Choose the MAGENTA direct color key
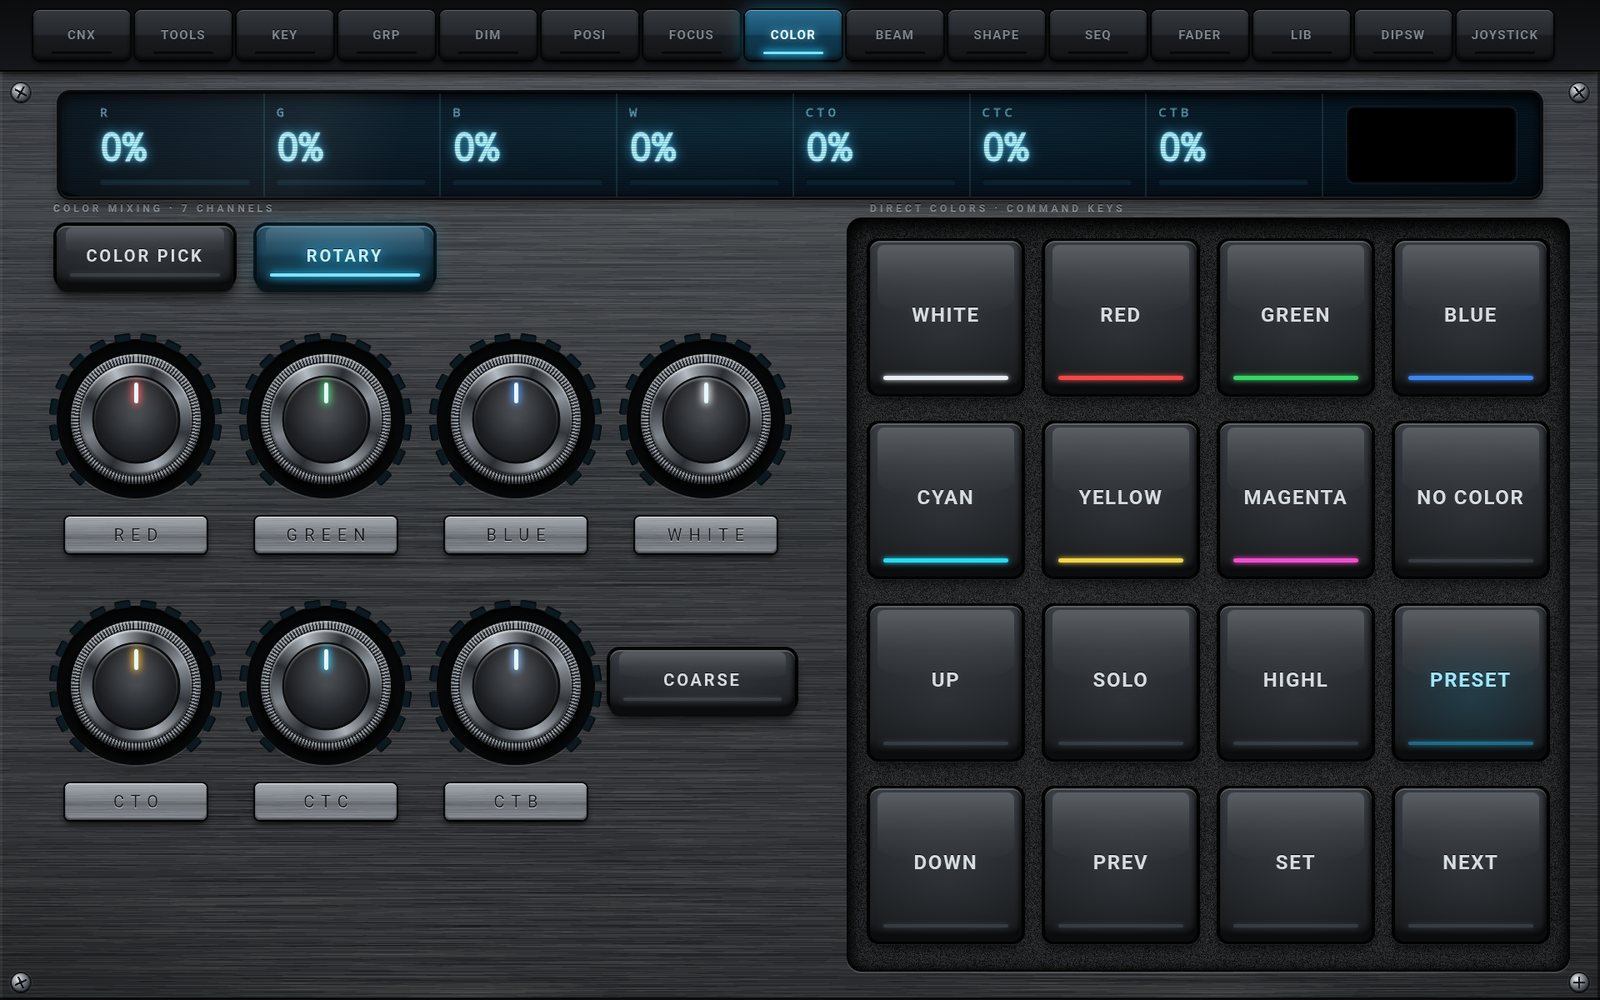Screen dimensions: 1600x1000 point(1295,499)
